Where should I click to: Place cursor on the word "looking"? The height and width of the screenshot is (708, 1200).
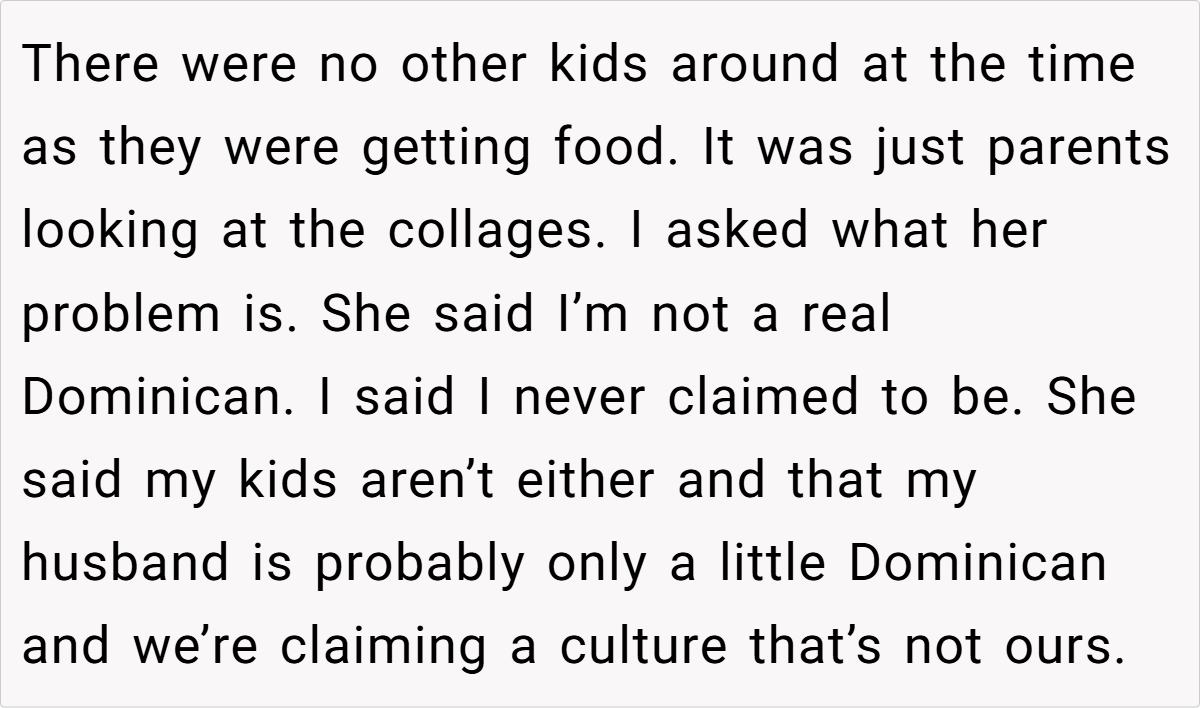point(111,231)
